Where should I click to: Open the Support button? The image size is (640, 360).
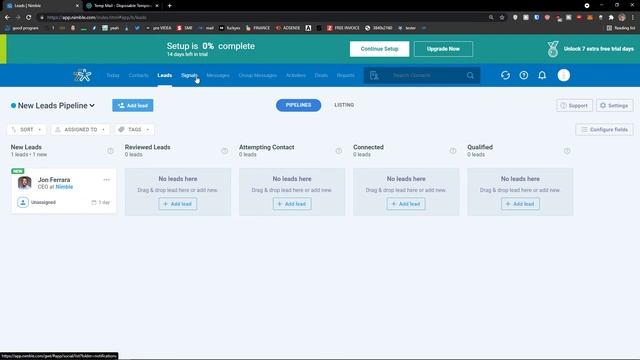click(574, 106)
